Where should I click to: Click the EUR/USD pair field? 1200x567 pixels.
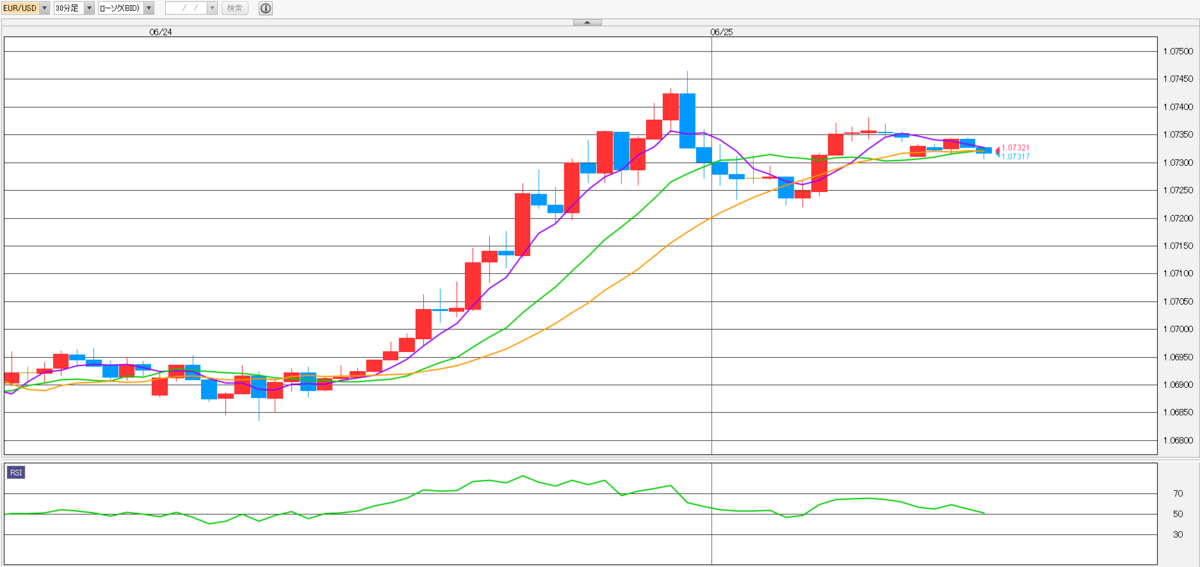(x=20, y=8)
